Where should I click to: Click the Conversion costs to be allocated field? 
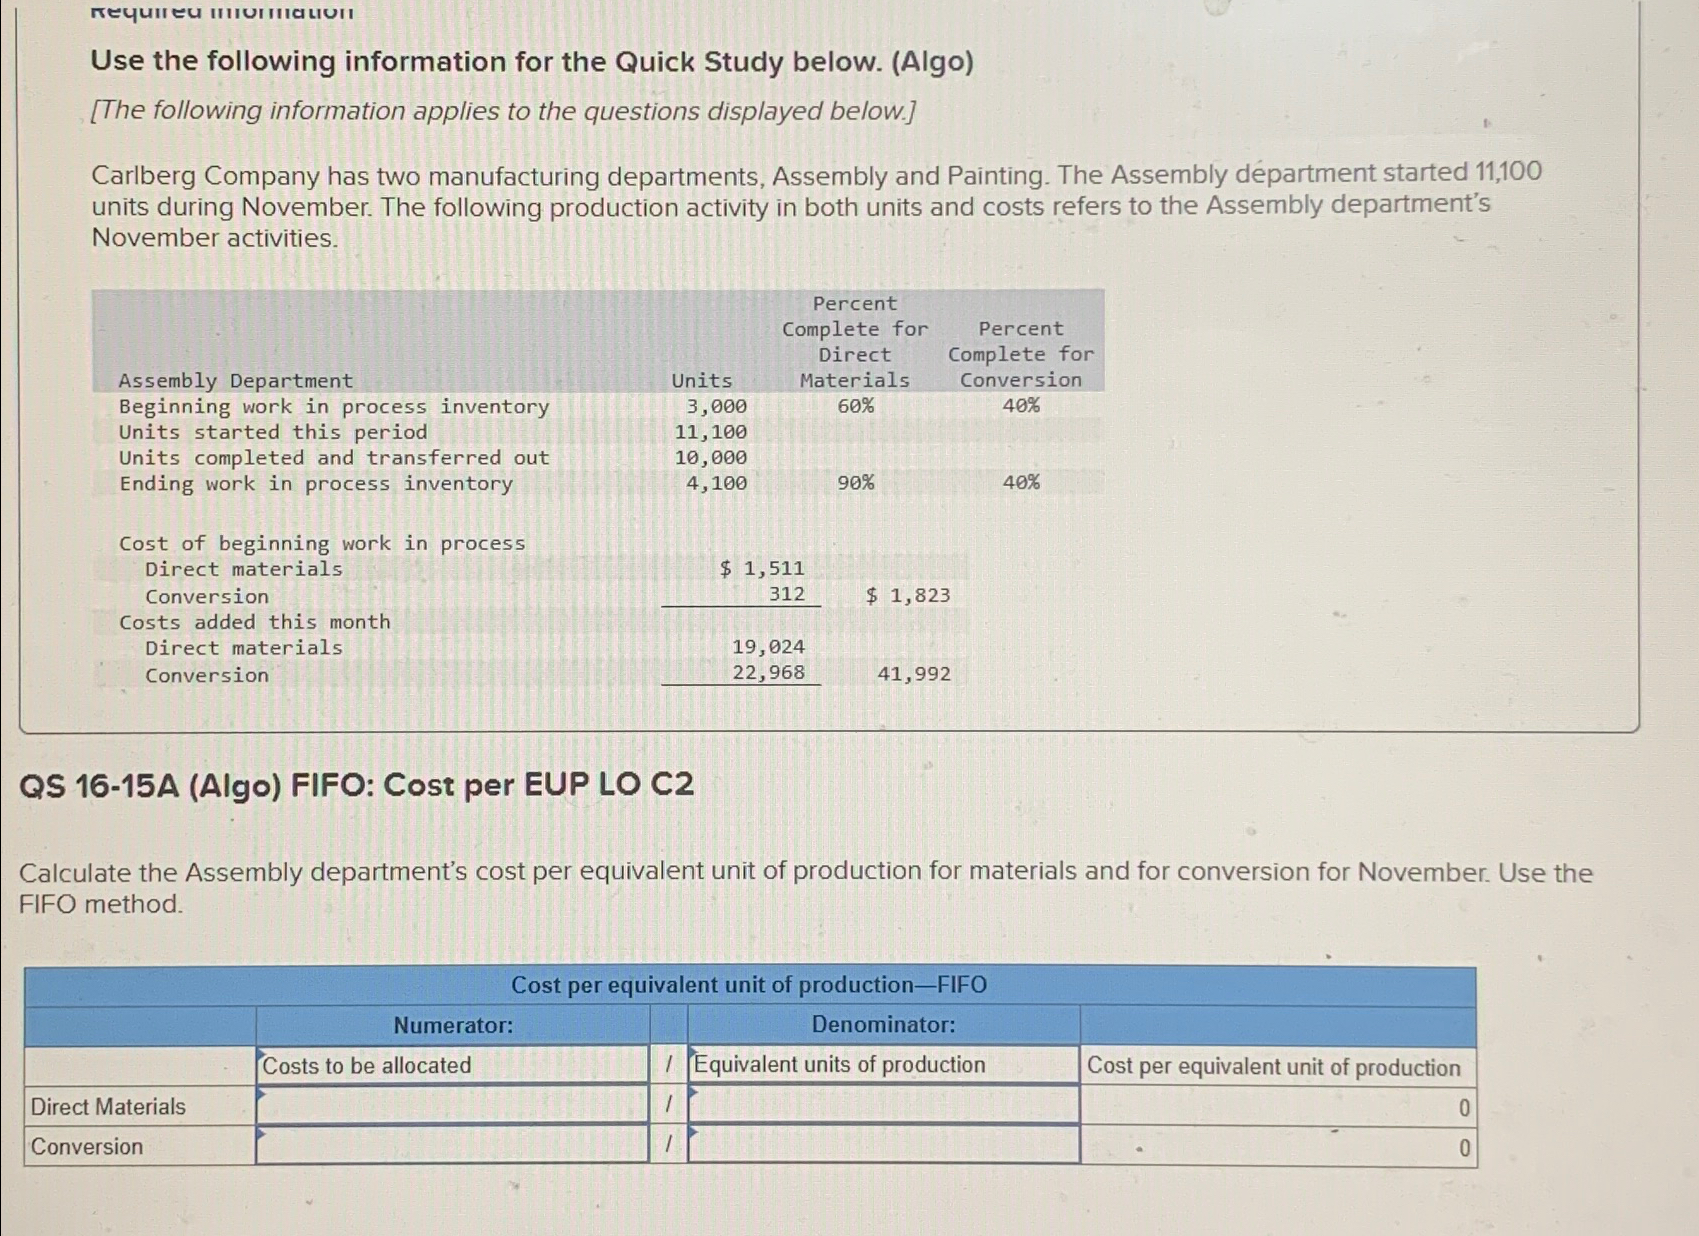pos(452,1145)
